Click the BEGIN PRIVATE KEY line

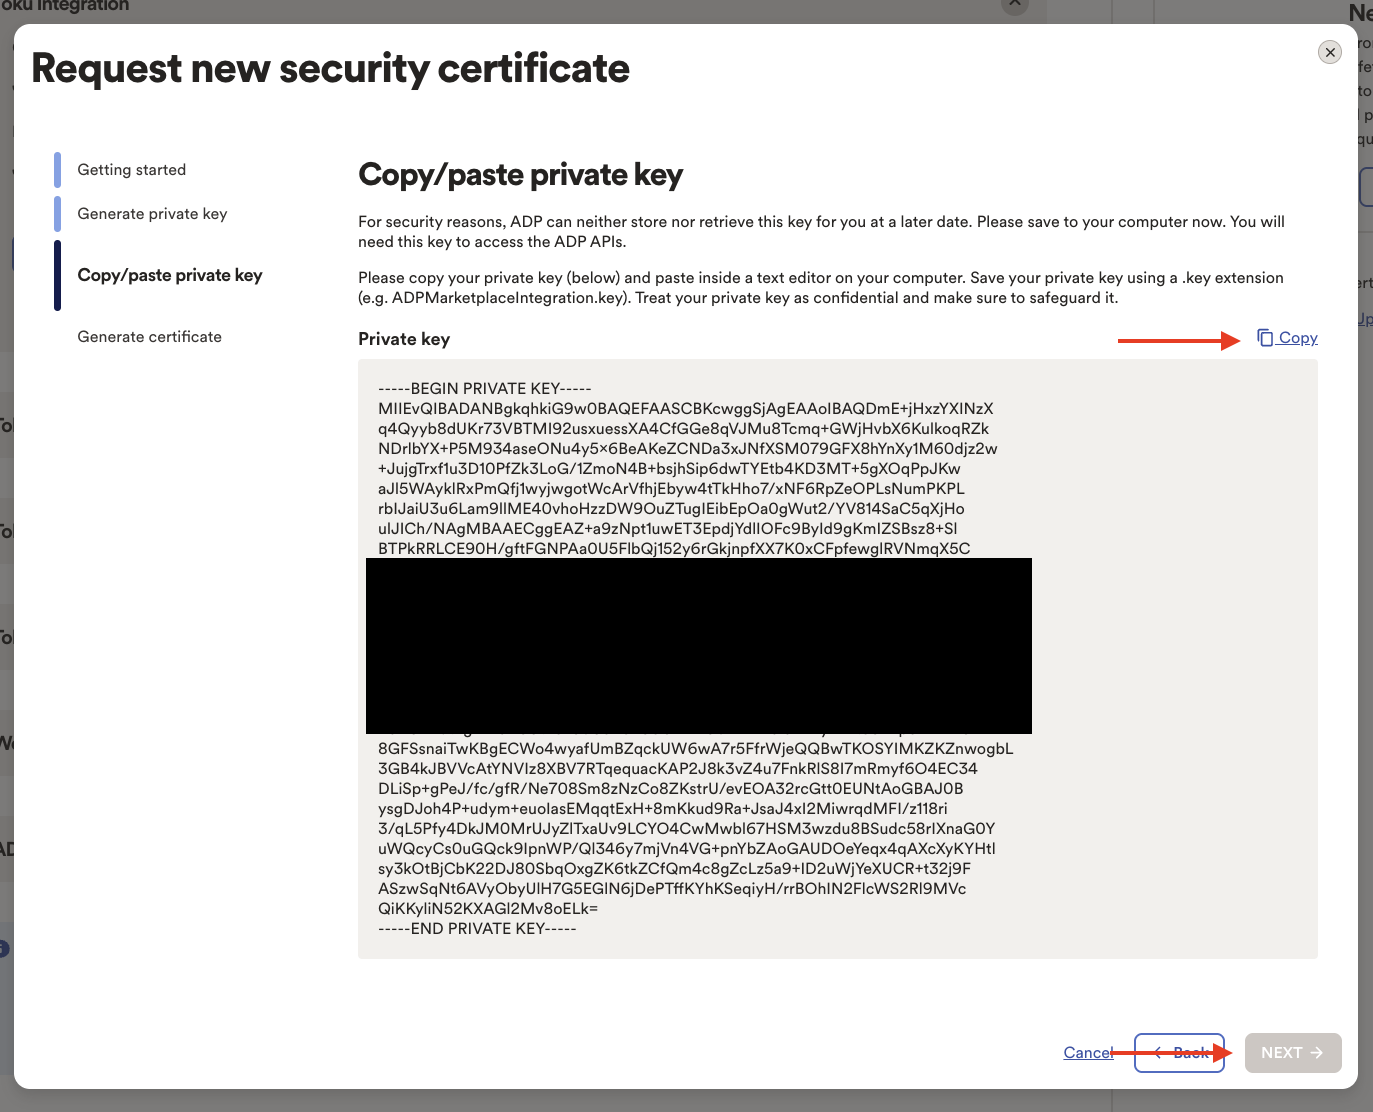pos(485,389)
